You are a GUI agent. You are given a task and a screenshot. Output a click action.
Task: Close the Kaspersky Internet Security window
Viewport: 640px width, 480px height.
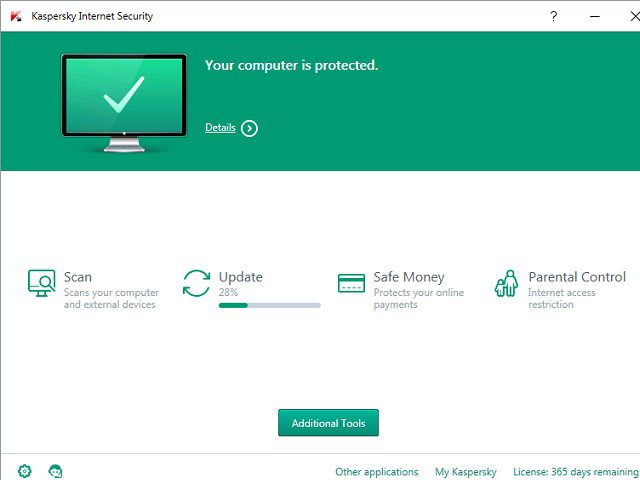[x=634, y=16]
